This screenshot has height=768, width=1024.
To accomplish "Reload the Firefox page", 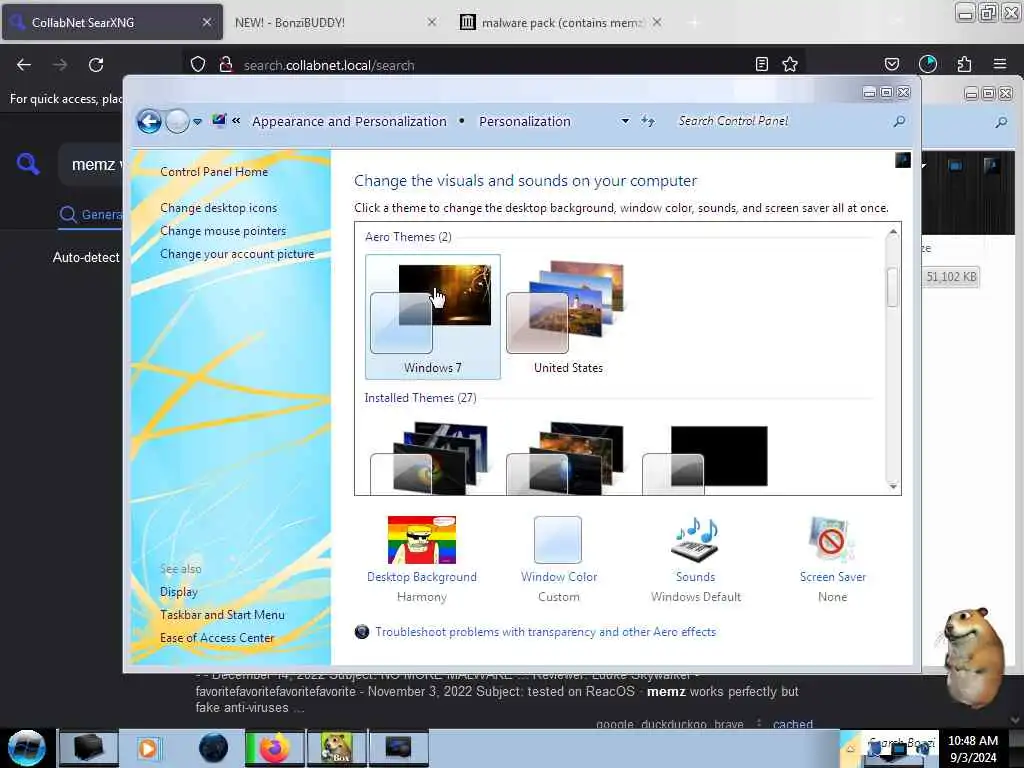I will tap(96, 65).
